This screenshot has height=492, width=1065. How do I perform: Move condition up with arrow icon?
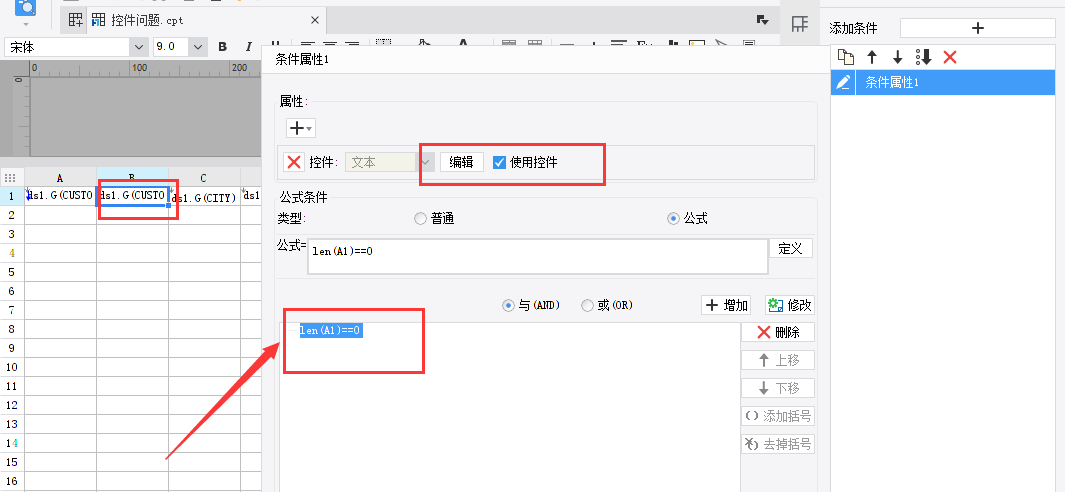point(872,57)
